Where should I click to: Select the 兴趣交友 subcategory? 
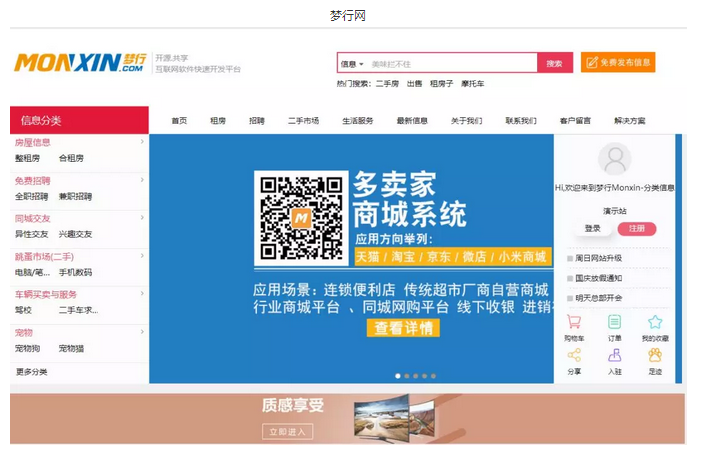click(x=75, y=234)
